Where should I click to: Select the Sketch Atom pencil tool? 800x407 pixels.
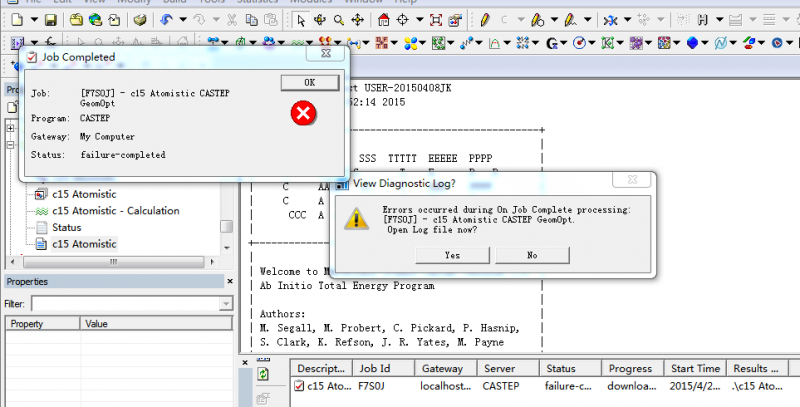pyautogui.click(x=485, y=20)
